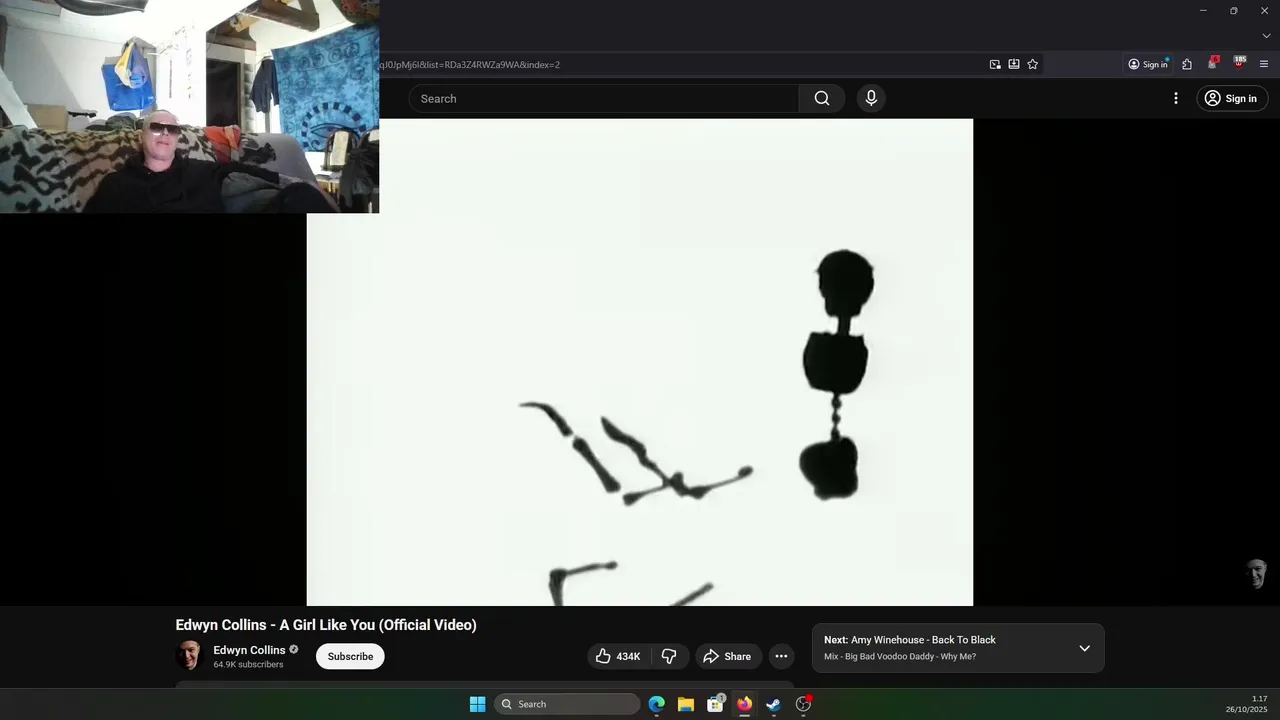
Task: Click the address bar URL text
Action: [469, 64]
